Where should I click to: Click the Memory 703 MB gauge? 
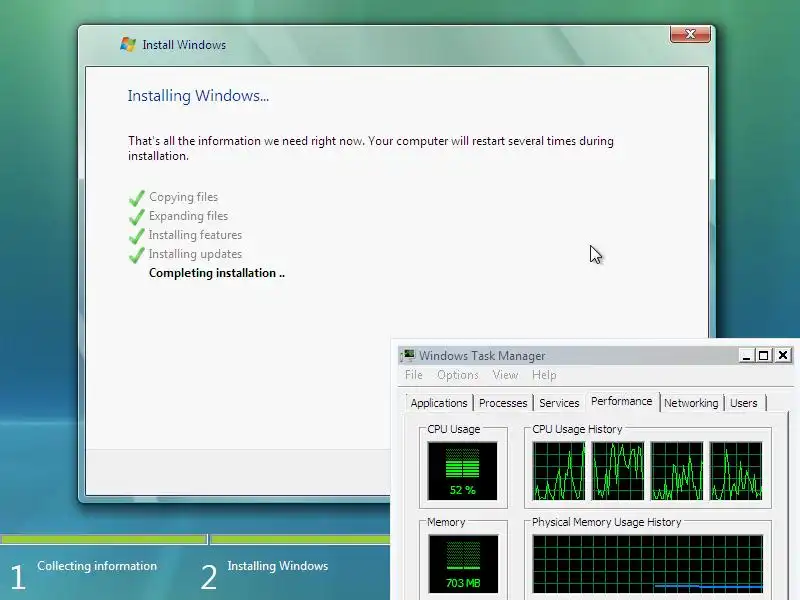(463, 563)
